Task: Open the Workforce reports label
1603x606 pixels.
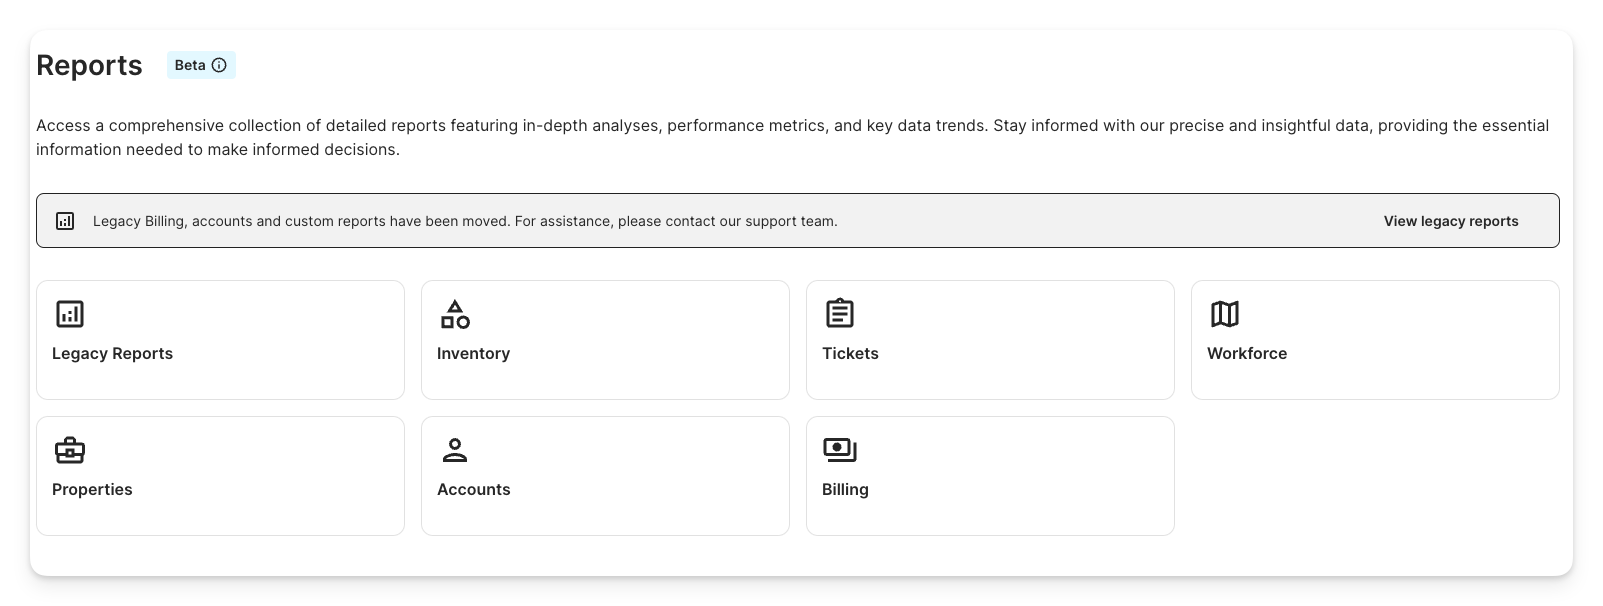Action: coord(1247,353)
